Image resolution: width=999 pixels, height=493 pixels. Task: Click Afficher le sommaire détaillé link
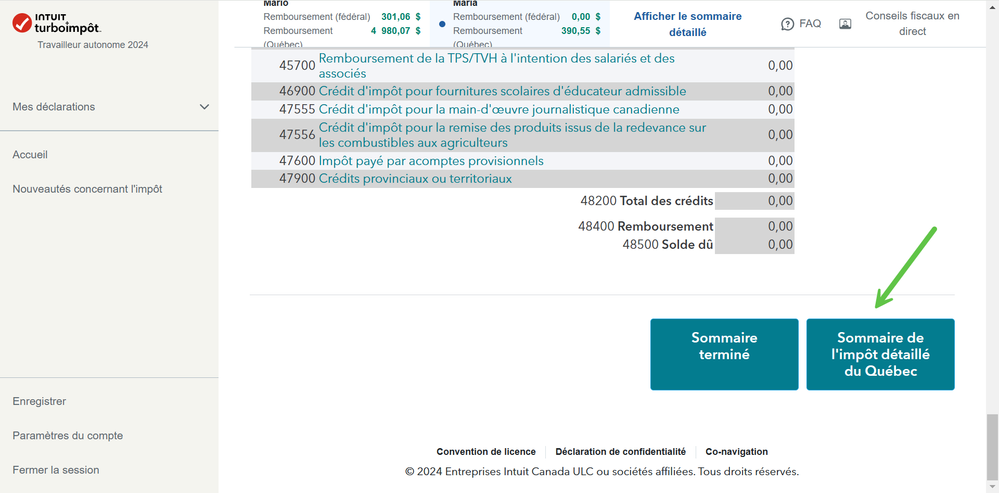pos(687,24)
